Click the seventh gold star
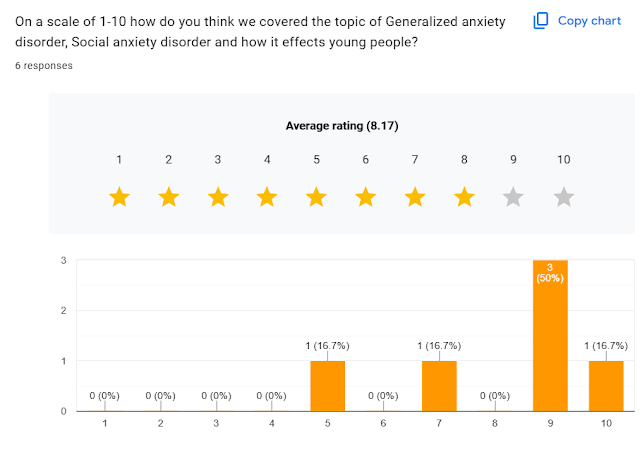The width and height of the screenshot is (640, 471). (415, 197)
